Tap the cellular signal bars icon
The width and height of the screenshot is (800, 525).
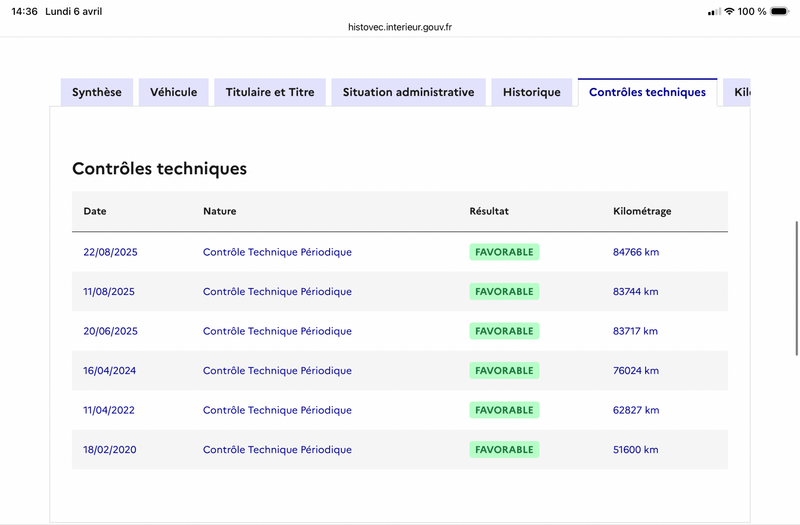tap(713, 11)
